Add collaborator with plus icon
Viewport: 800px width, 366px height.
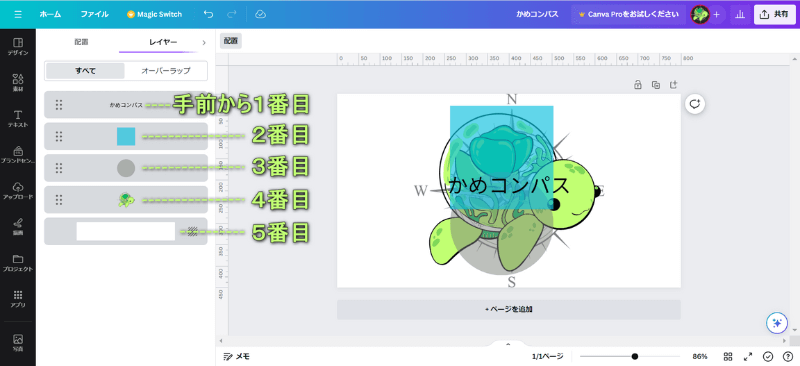[716, 14]
